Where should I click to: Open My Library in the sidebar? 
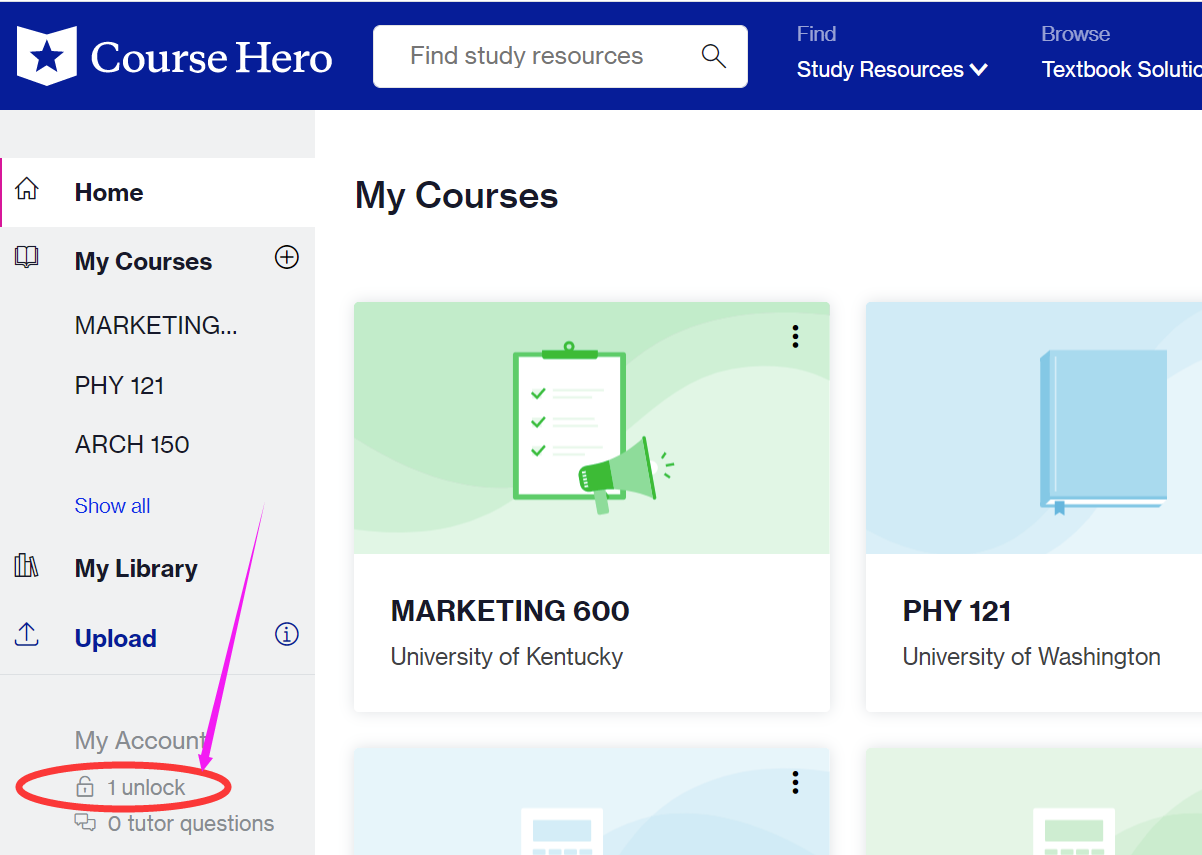(x=136, y=568)
